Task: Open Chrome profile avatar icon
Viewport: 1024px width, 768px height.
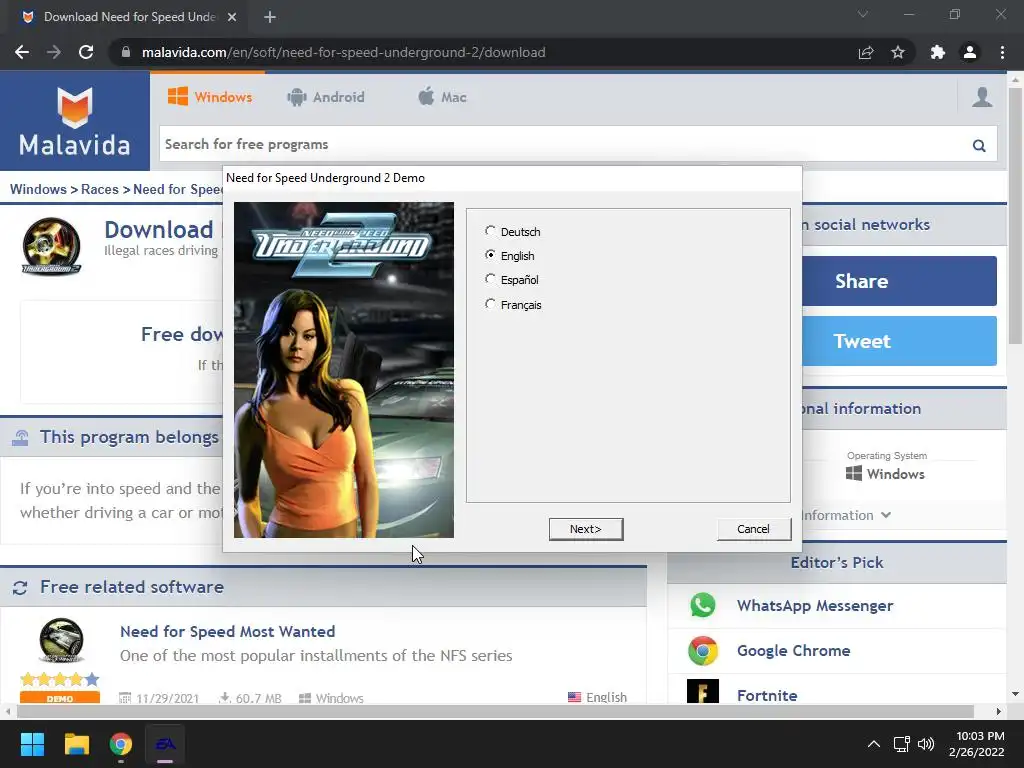Action: click(x=970, y=52)
